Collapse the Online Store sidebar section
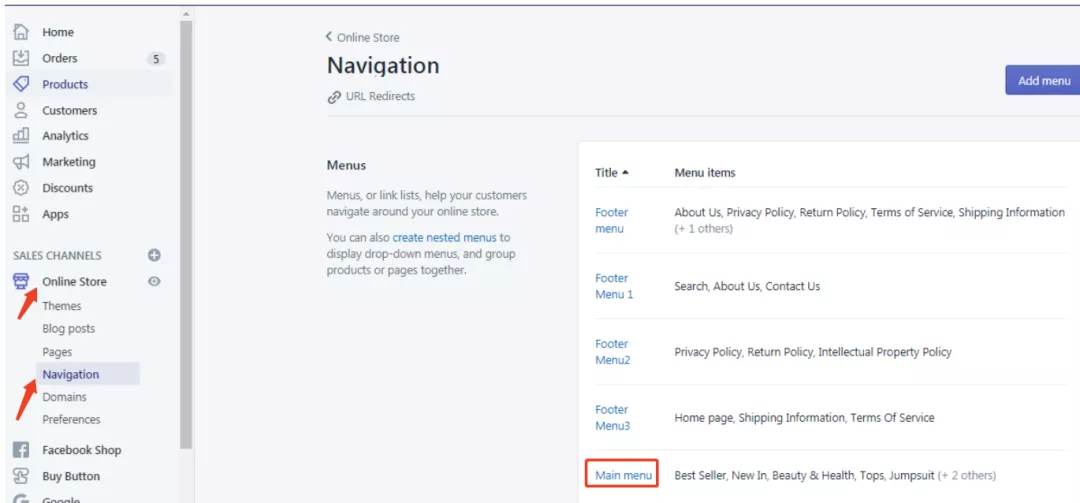The width and height of the screenshot is (1080, 503). click(x=74, y=281)
